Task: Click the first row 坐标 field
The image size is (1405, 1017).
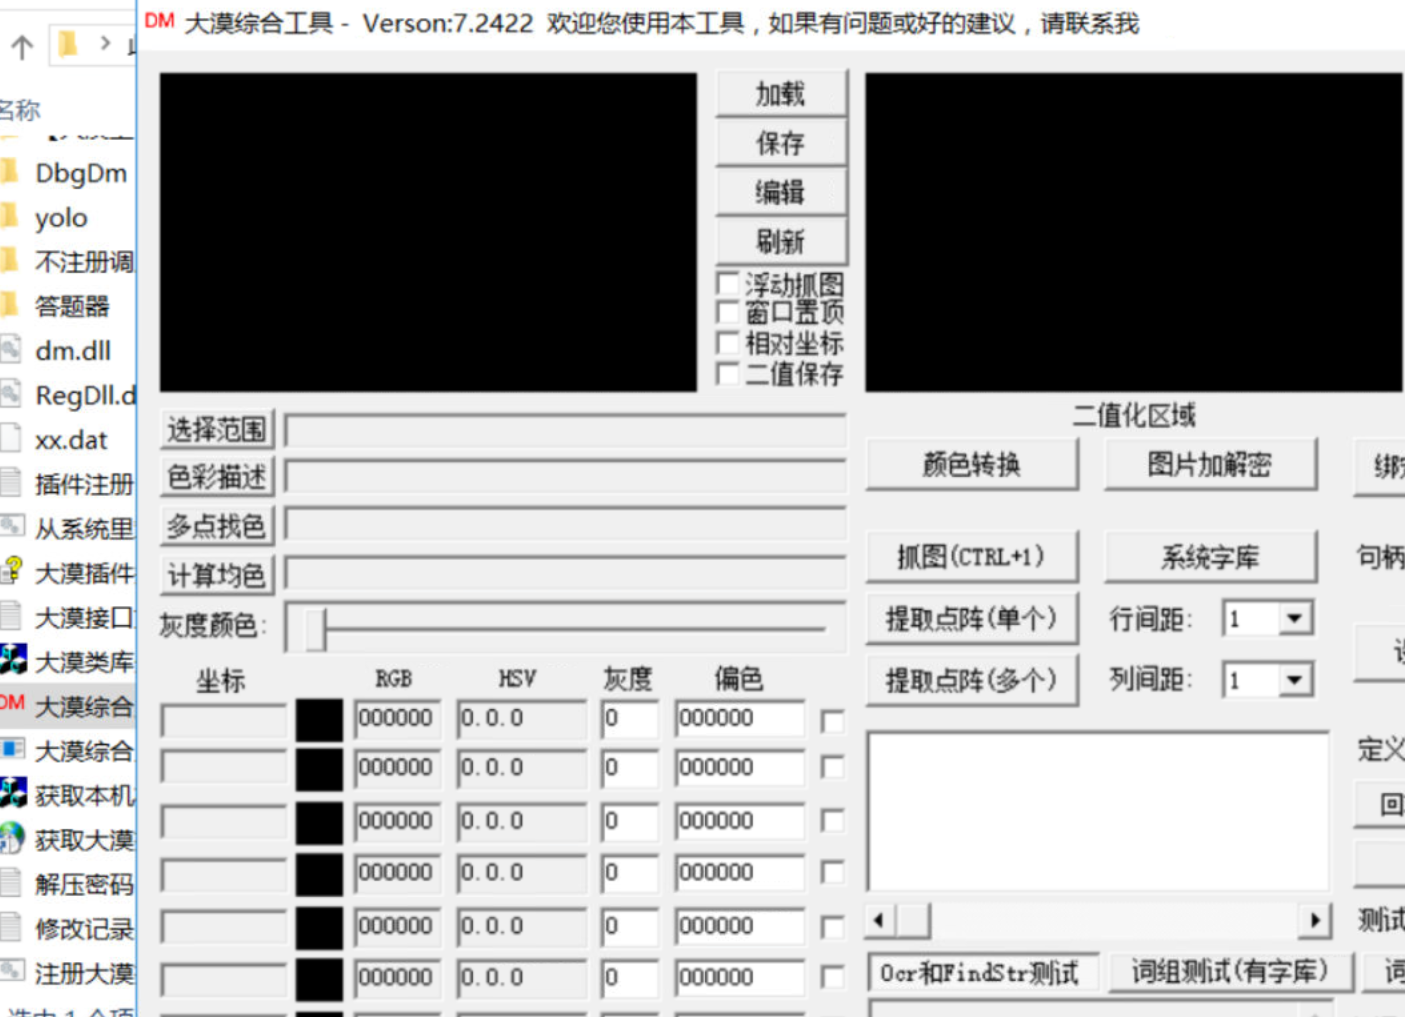Action: coord(224,720)
